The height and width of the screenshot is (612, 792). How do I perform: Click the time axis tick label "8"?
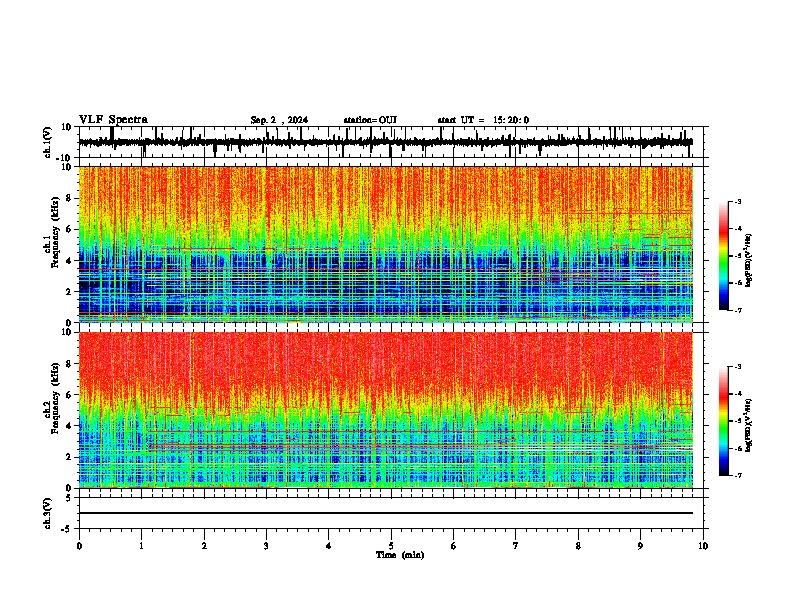[578, 546]
